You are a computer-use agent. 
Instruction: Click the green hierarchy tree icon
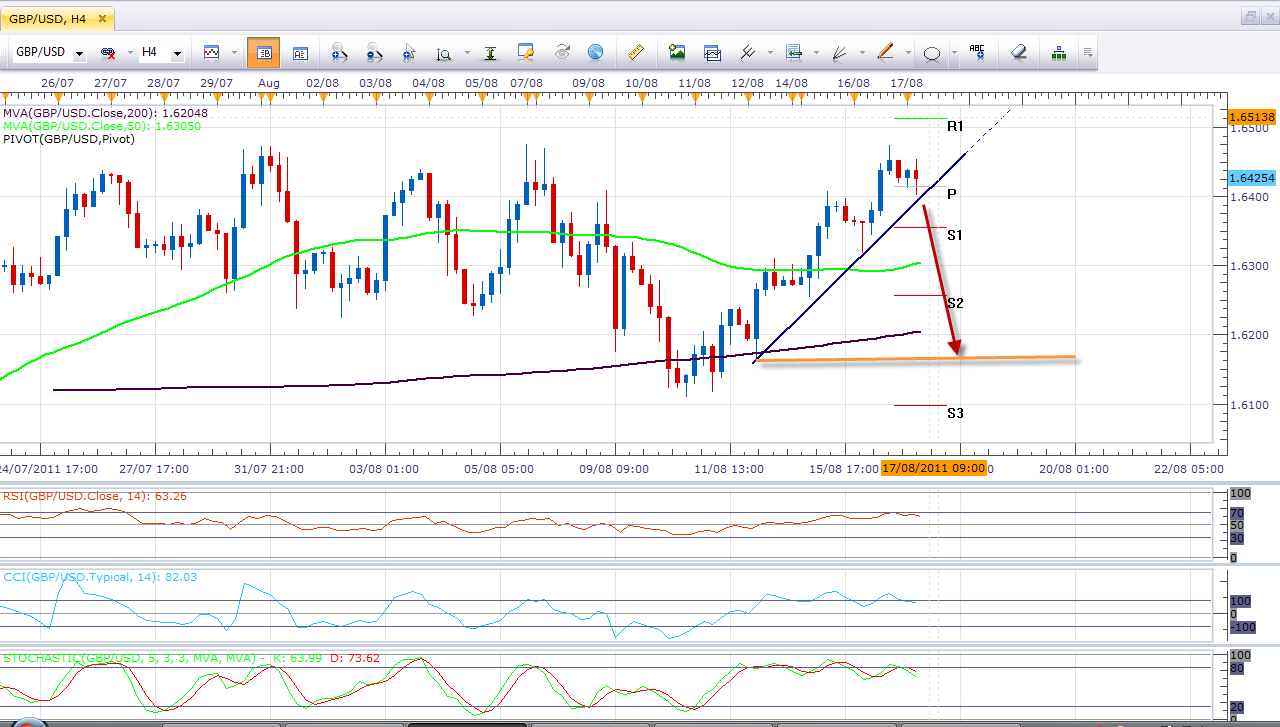(x=1060, y=52)
